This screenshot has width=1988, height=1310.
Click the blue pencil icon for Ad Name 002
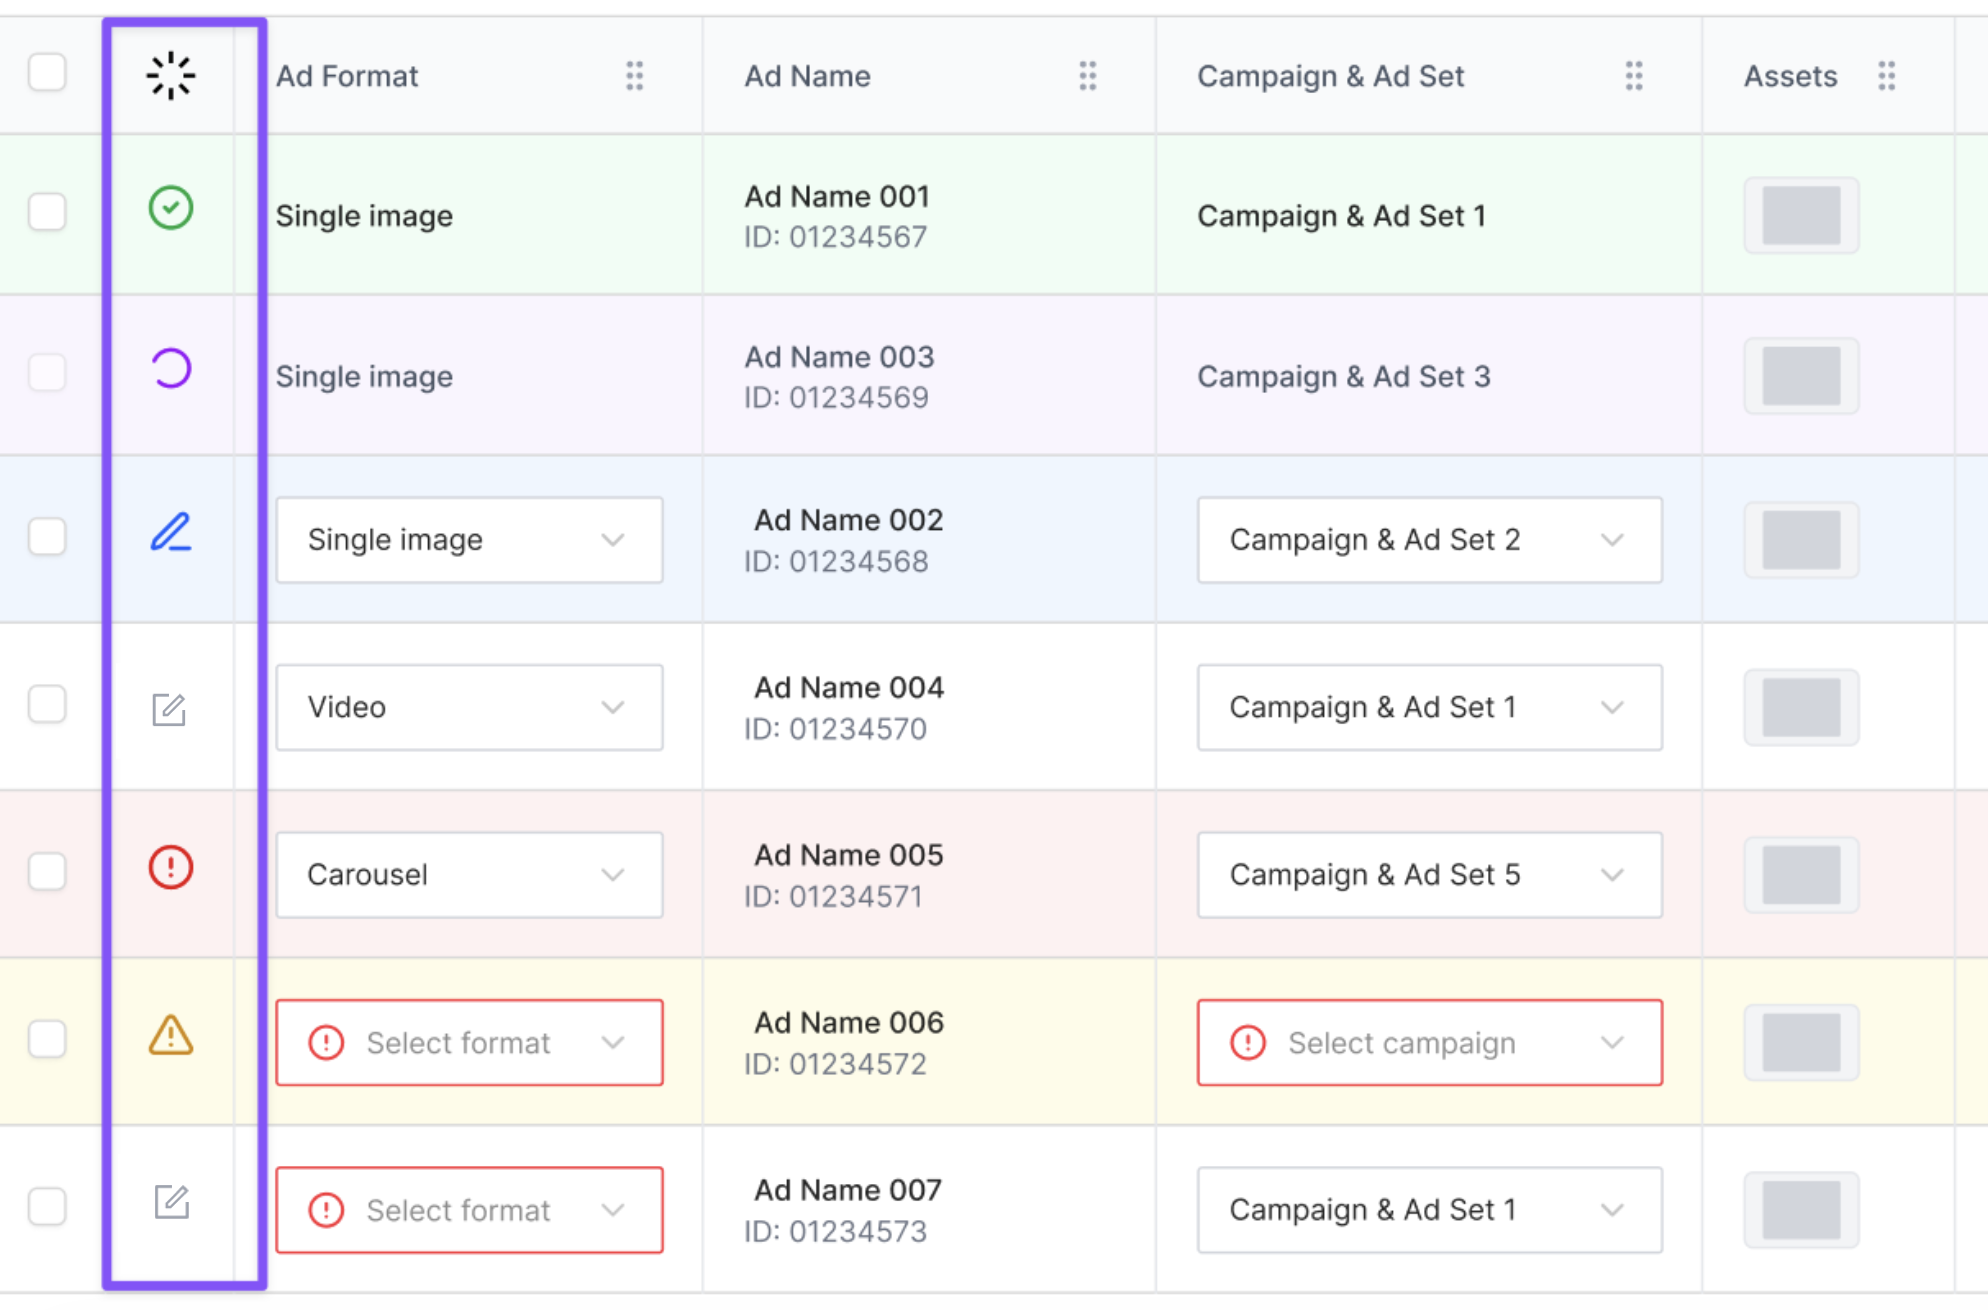pos(171,532)
